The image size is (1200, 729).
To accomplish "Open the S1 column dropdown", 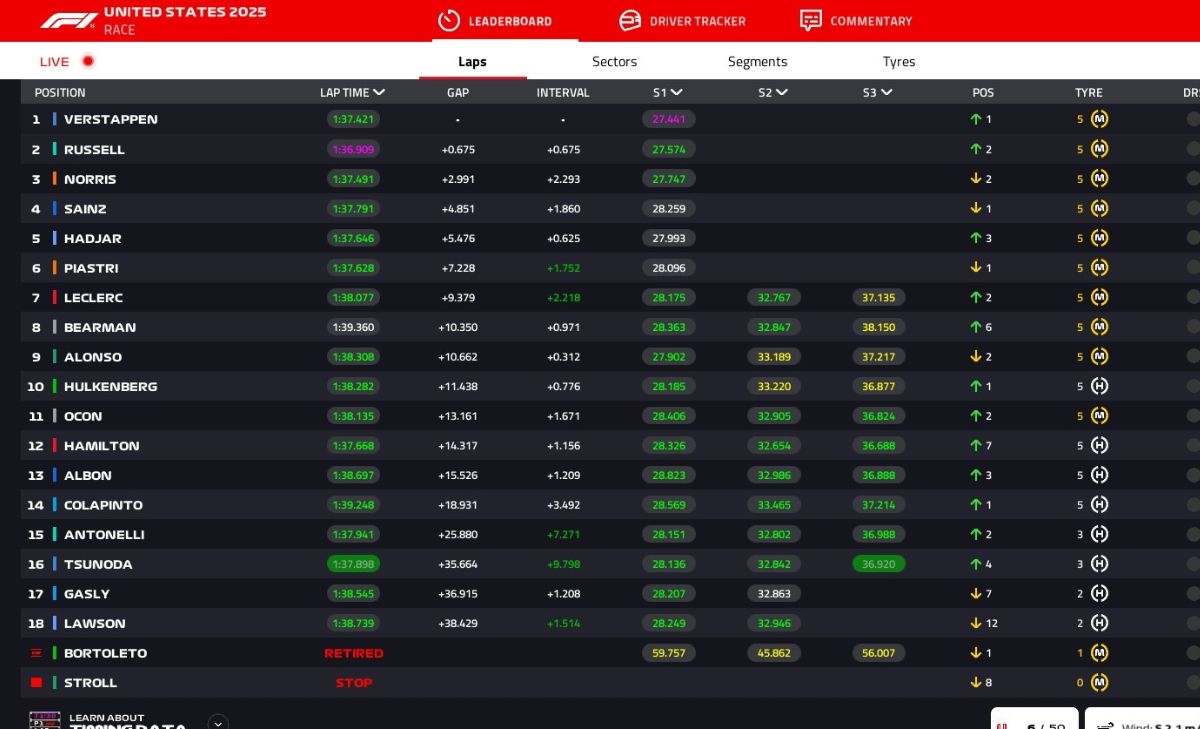I will pos(677,93).
